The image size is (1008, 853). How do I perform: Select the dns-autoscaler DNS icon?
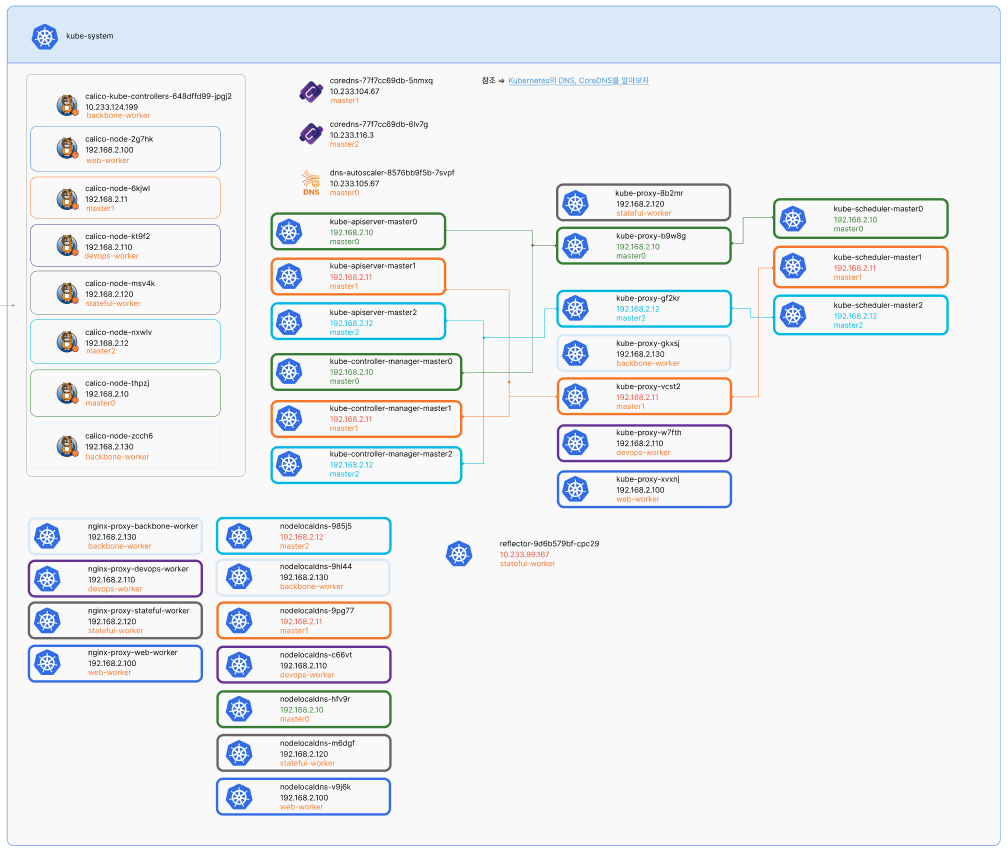tap(311, 183)
